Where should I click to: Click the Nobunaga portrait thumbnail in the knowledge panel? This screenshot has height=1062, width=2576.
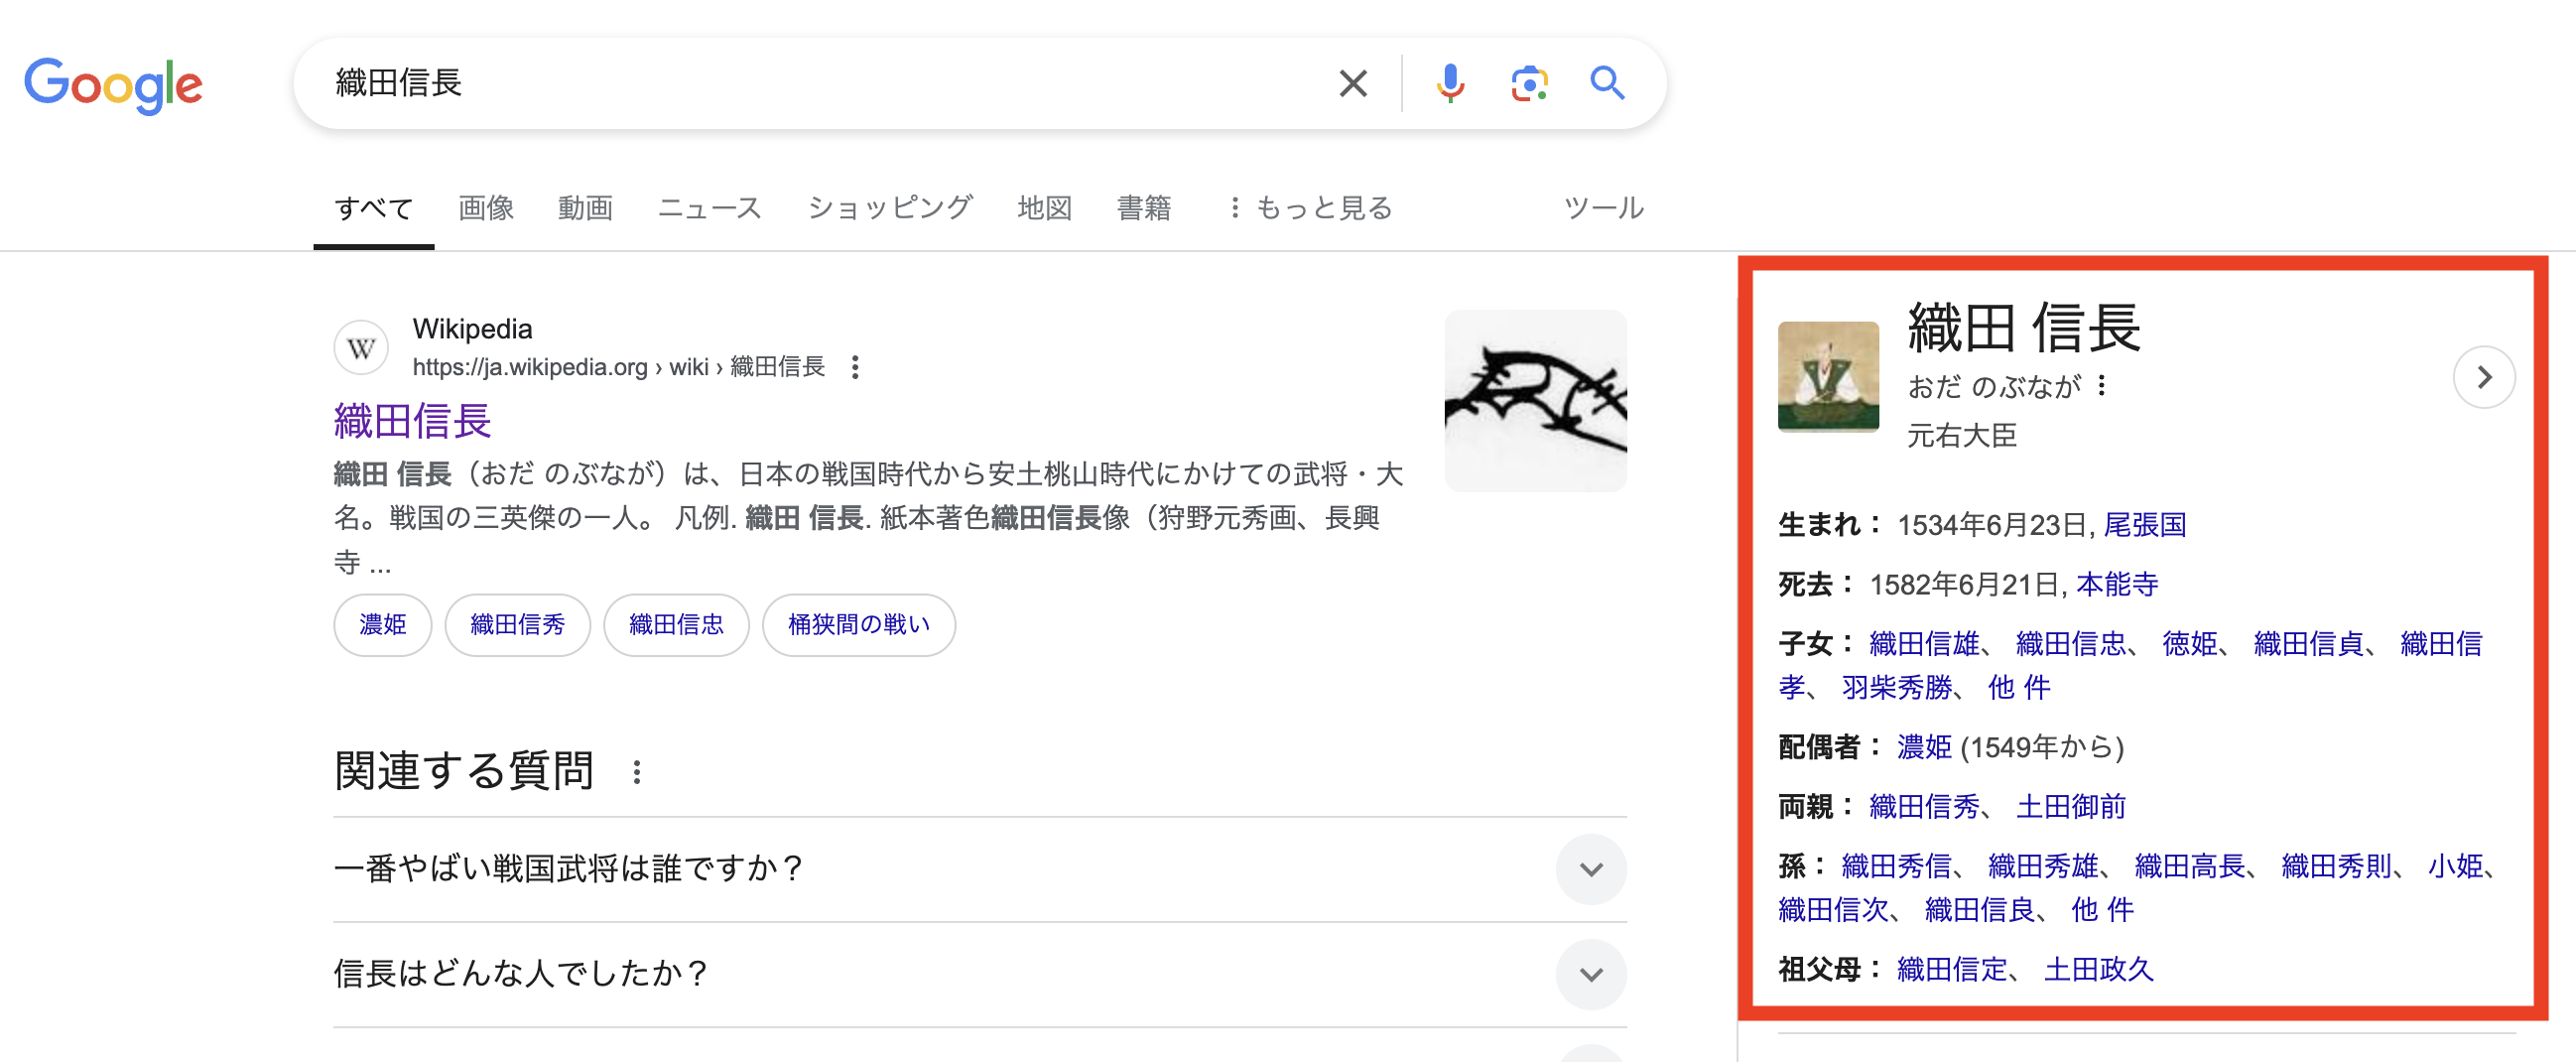pyautogui.click(x=1828, y=377)
